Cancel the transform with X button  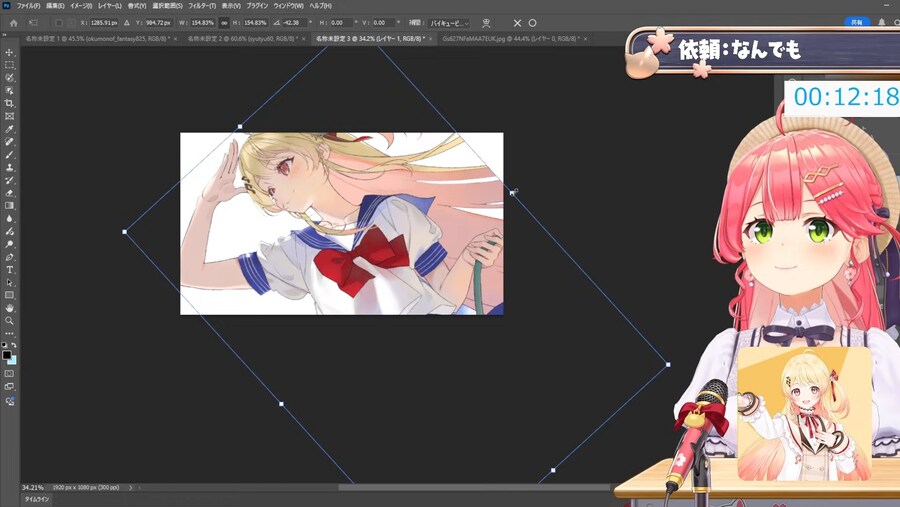coord(517,23)
